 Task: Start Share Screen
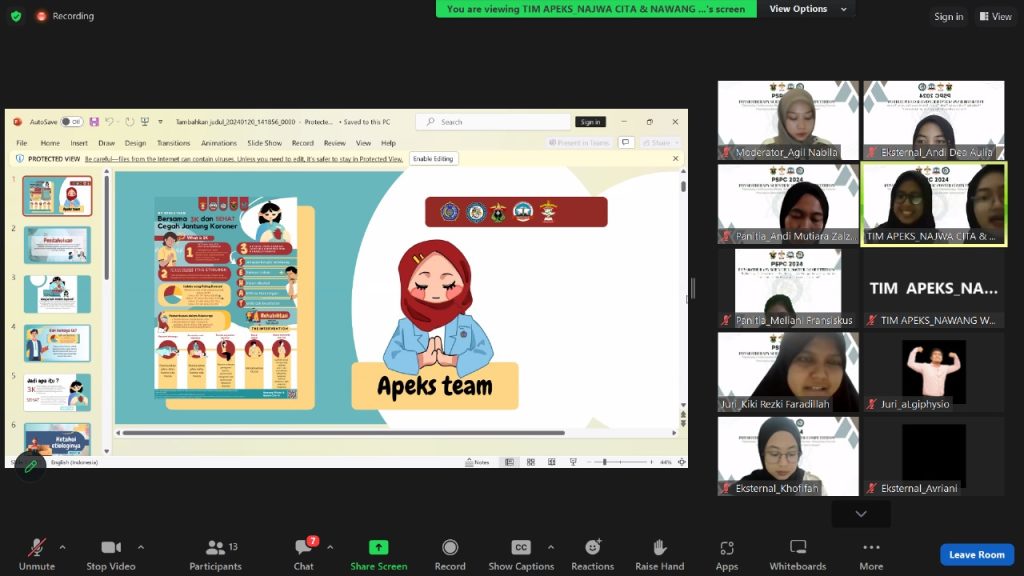[378, 553]
